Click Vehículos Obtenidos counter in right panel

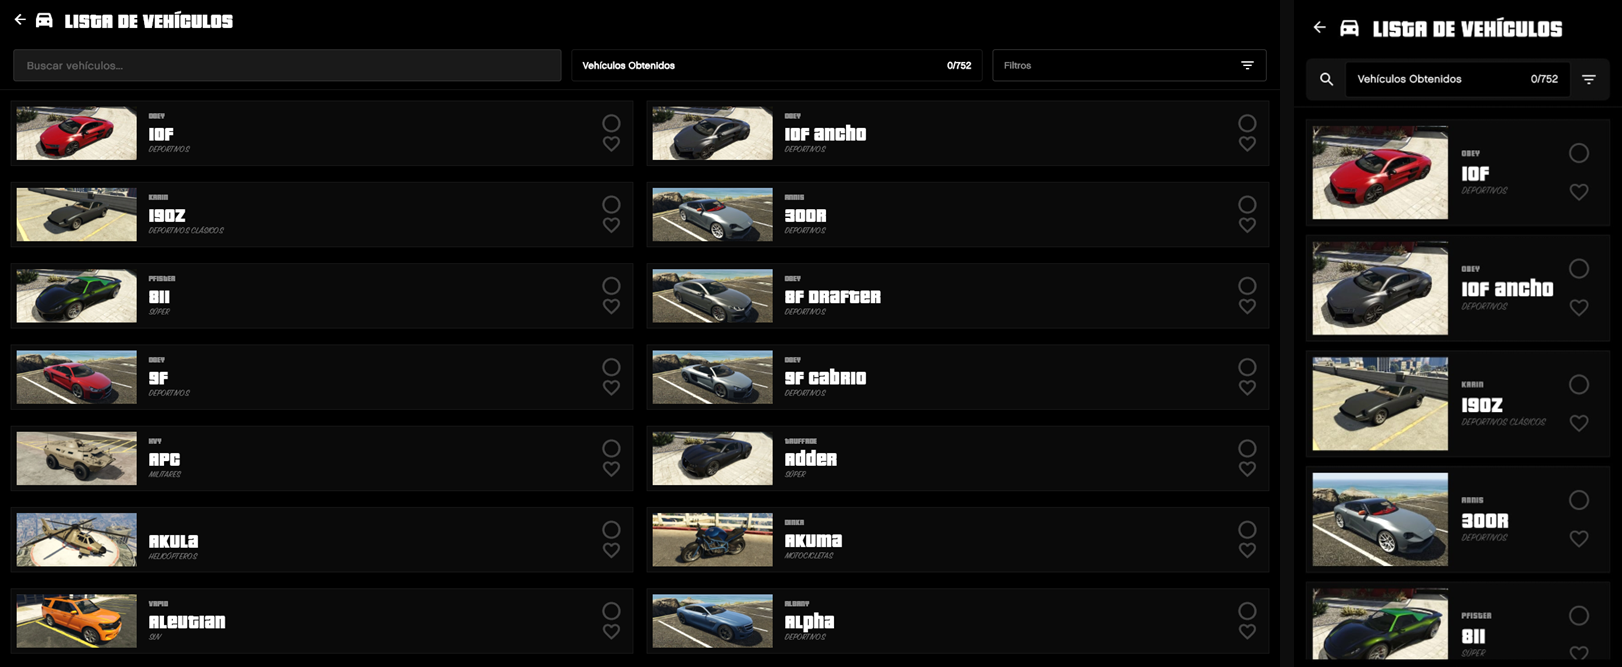click(1456, 79)
